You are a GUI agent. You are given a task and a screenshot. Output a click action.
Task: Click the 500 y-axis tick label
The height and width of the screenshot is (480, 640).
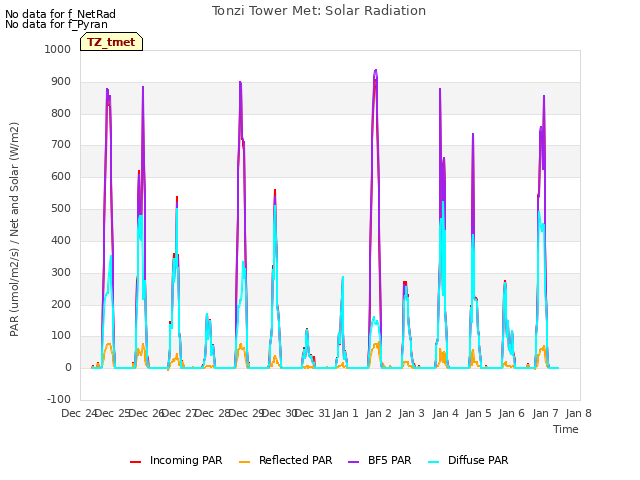61,209
